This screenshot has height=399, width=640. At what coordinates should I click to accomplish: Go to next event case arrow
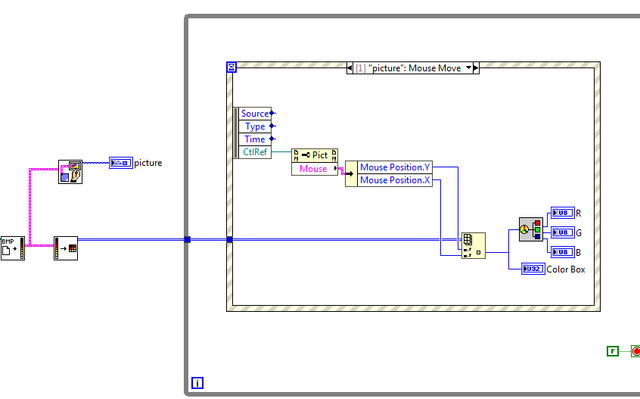[476, 68]
